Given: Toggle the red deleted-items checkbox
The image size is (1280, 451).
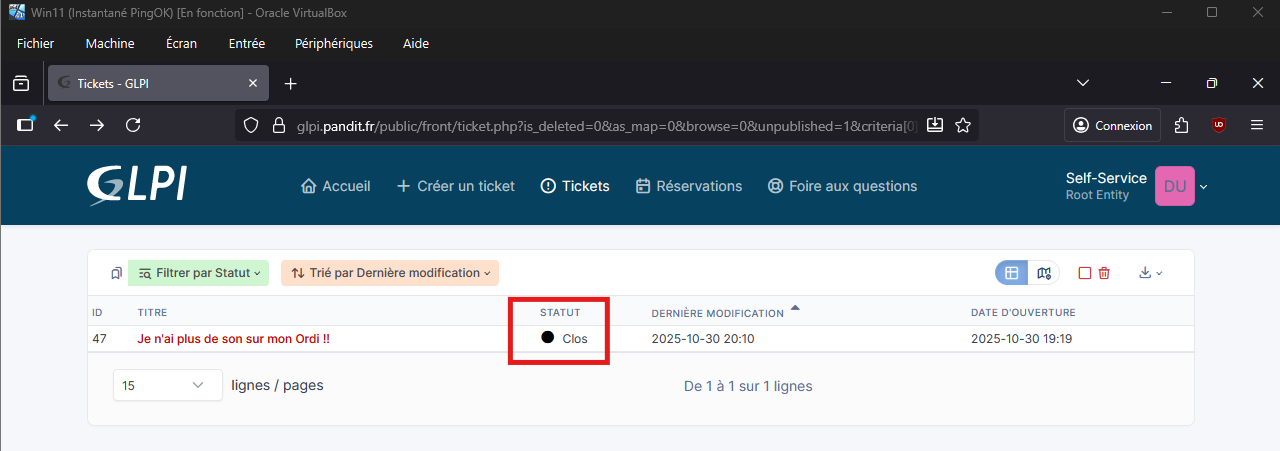Looking at the screenshot, I should (1085, 273).
